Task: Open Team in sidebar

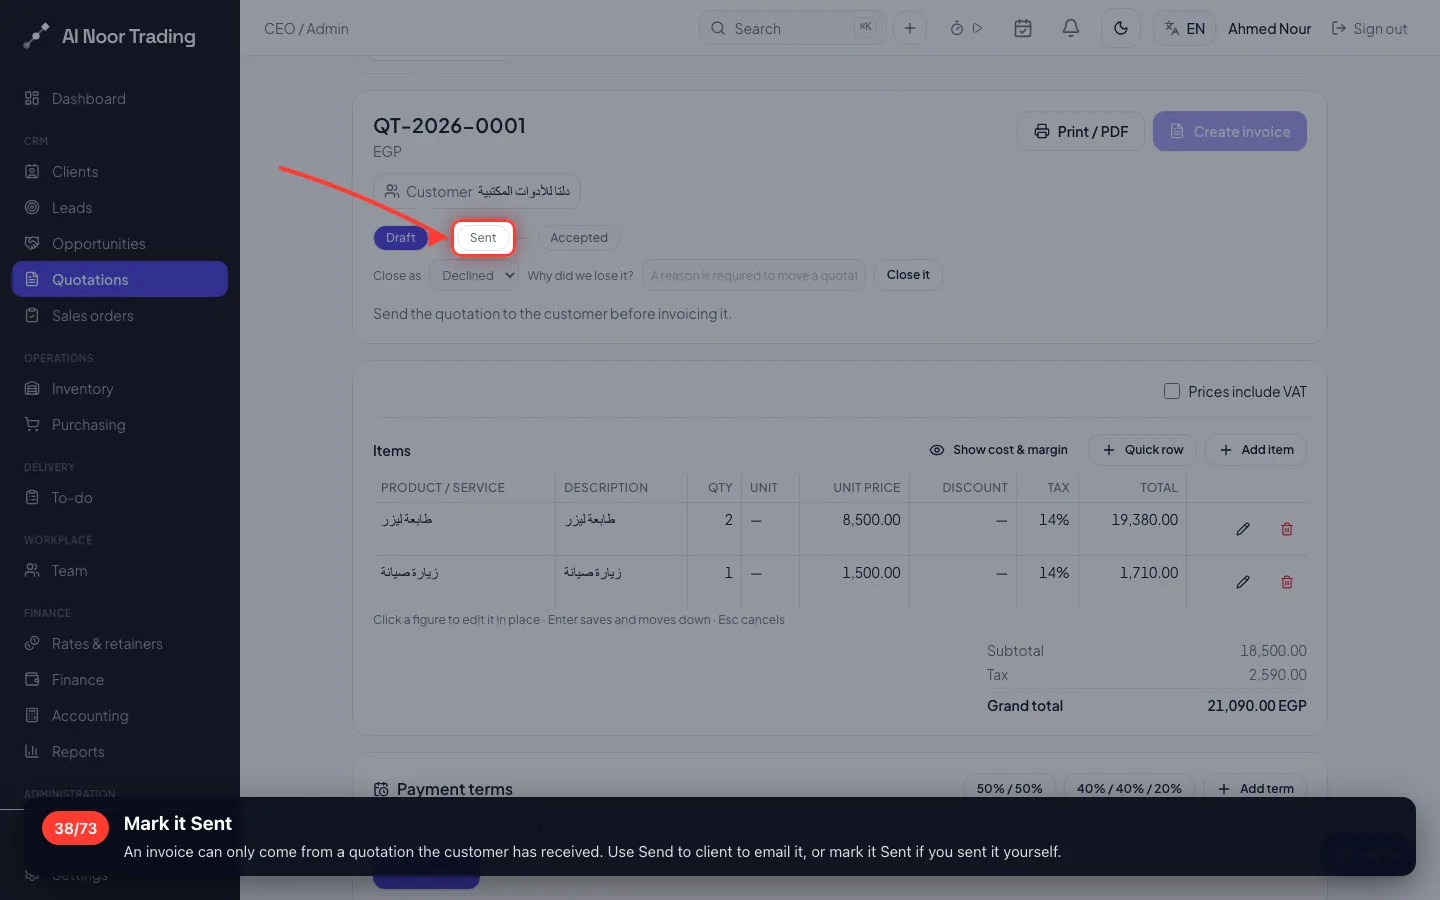Action: [120, 571]
